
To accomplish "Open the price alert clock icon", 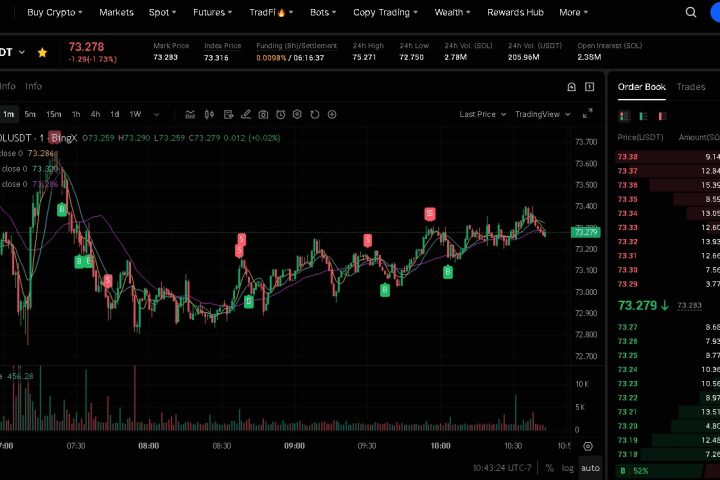I will tap(281, 114).
